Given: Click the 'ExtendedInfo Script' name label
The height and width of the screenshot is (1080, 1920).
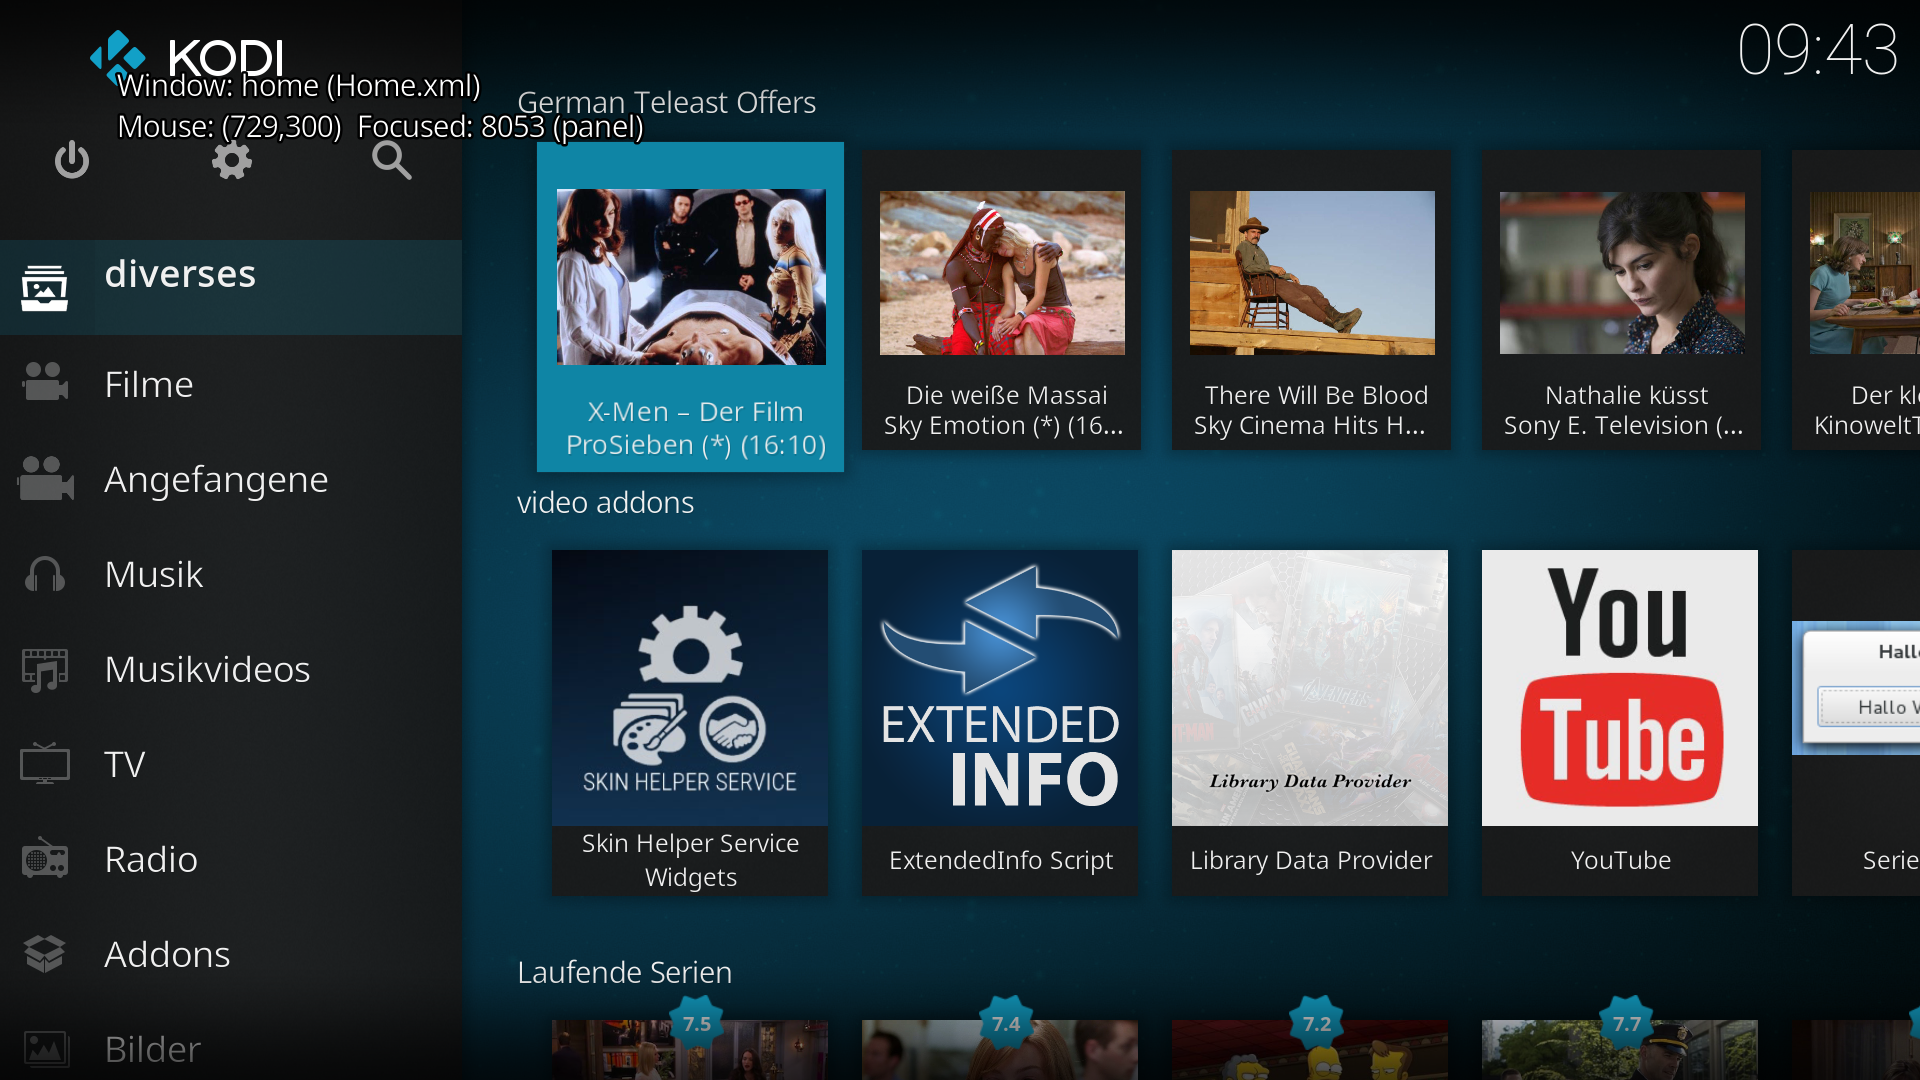Looking at the screenshot, I should pyautogui.click(x=1000, y=860).
